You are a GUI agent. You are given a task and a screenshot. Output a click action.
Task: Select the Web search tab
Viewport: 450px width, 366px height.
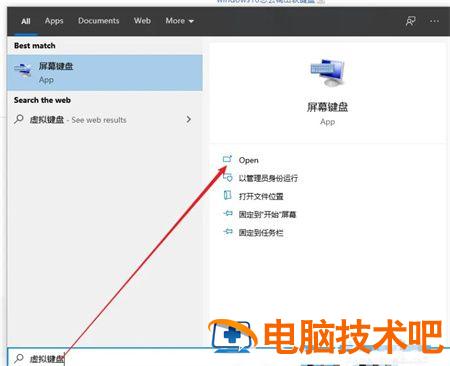point(142,21)
